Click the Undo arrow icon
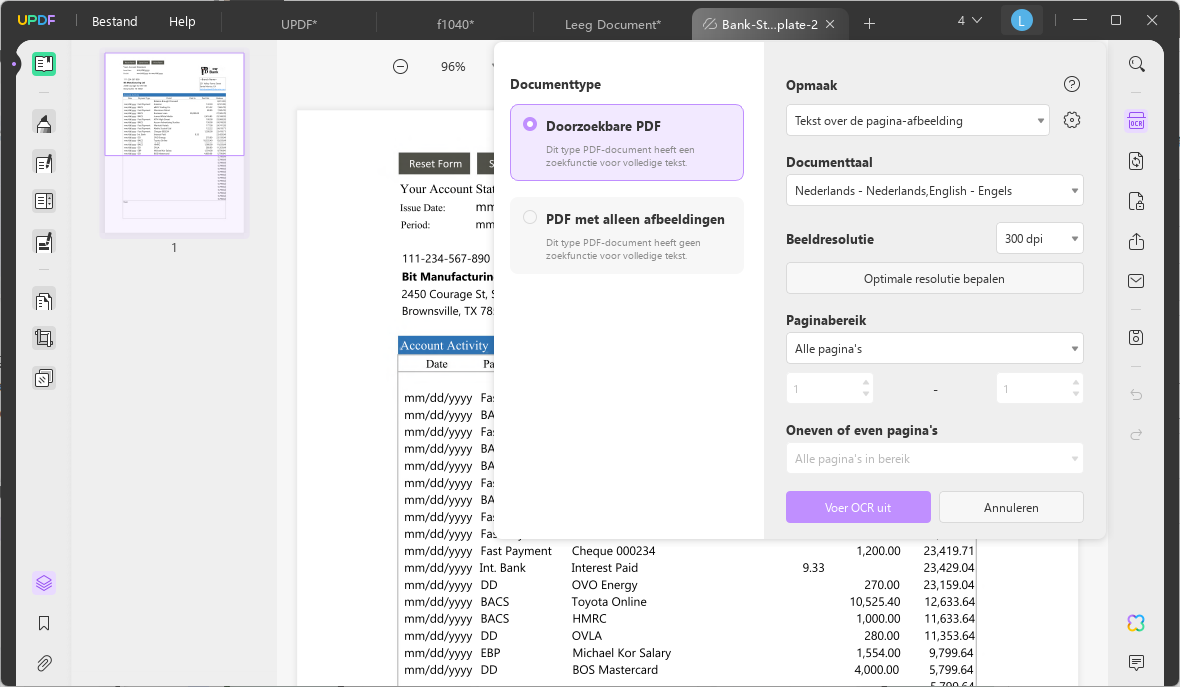The width and height of the screenshot is (1180, 687). pos(1136,395)
